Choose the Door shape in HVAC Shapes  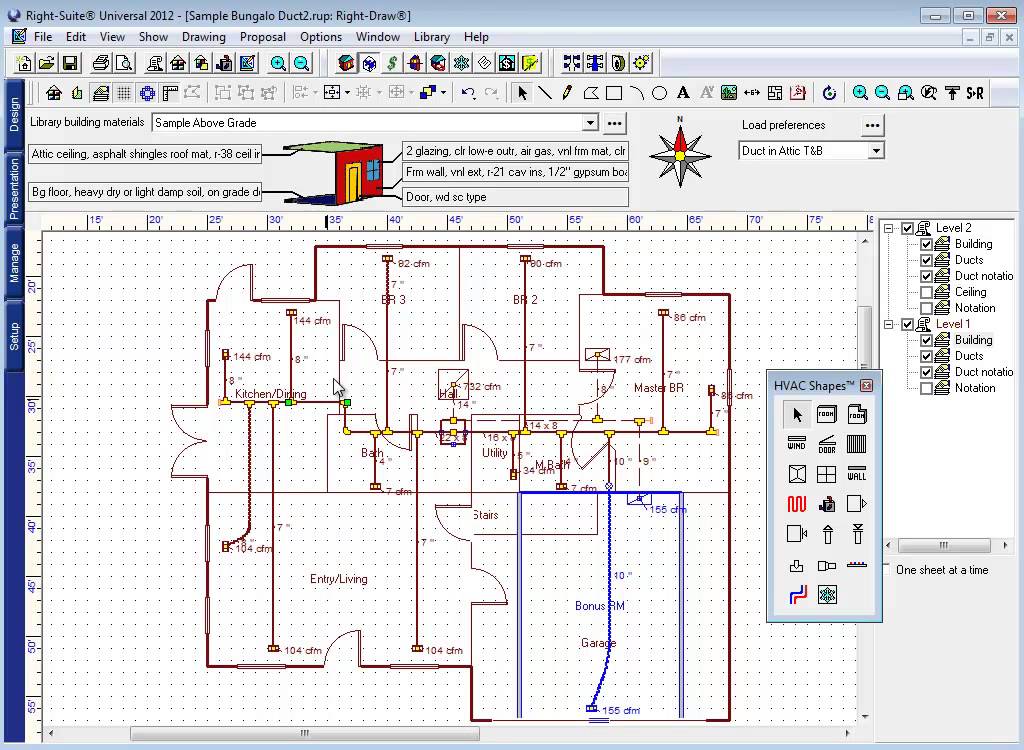tap(826, 444)
